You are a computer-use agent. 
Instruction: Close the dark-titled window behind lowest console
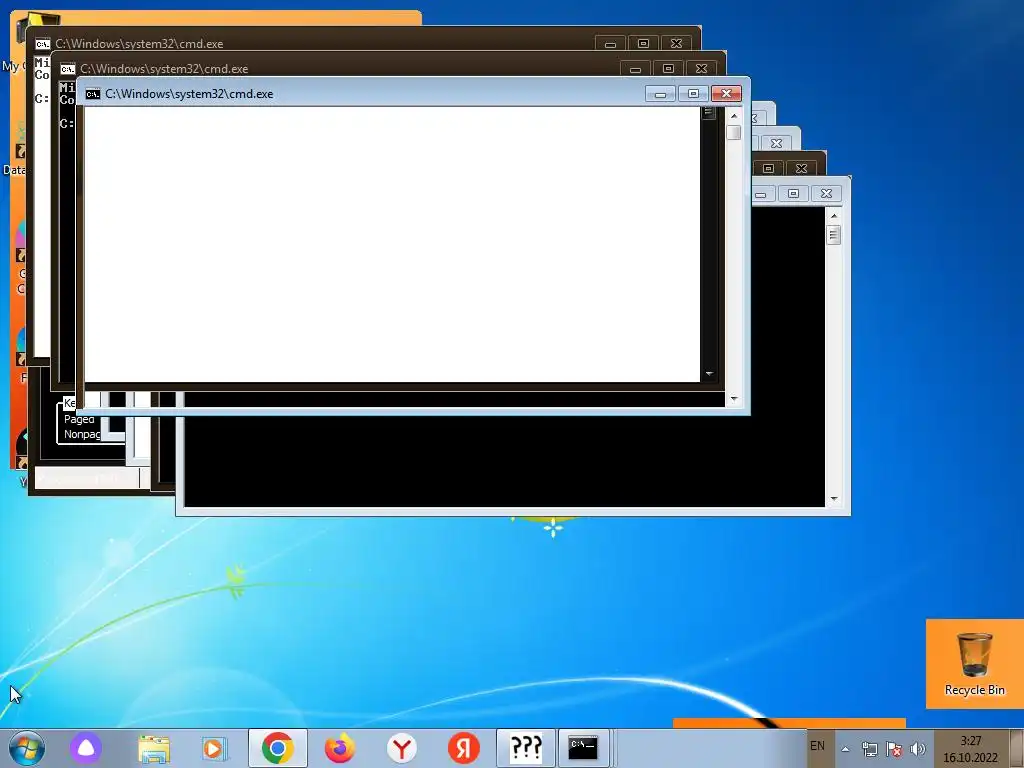(x=801, y=168)
